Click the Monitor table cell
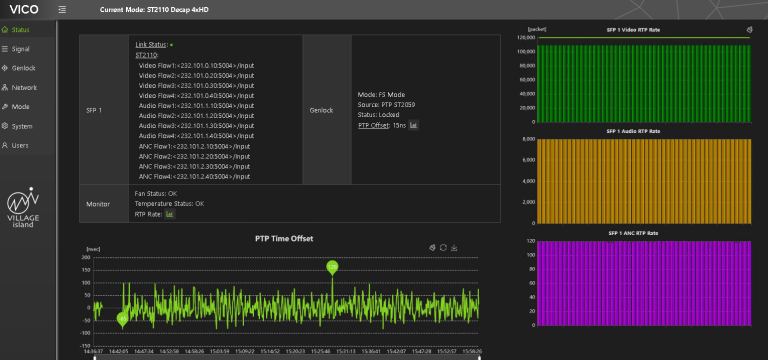The height and width of the screenshot is (360, 768). pos(104,204)
